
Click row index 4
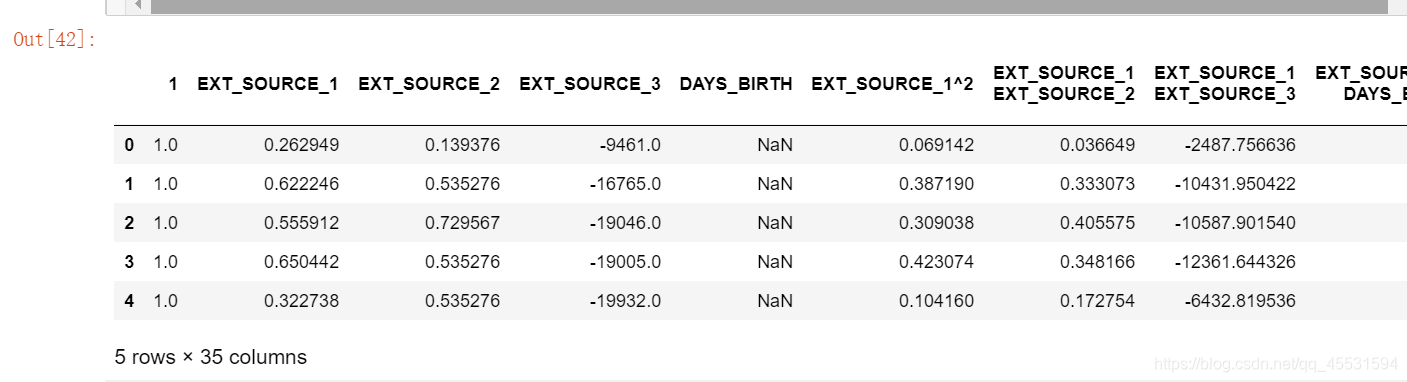click(129, 301)
